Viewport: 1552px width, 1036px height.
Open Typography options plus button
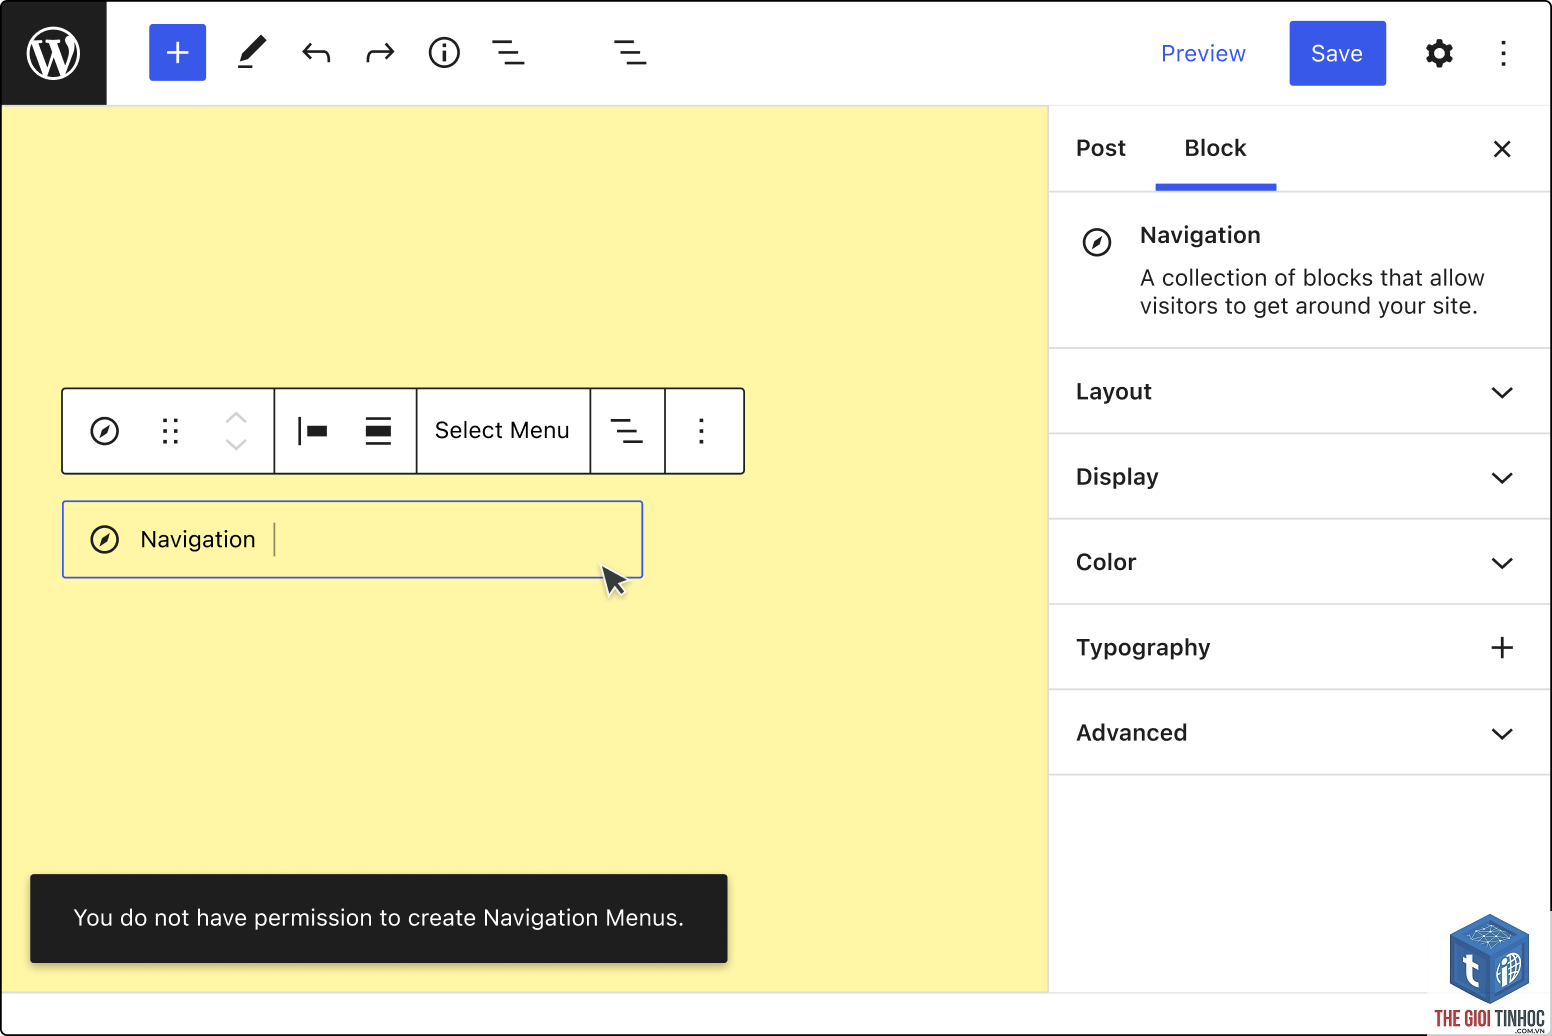pos(1502,648)
